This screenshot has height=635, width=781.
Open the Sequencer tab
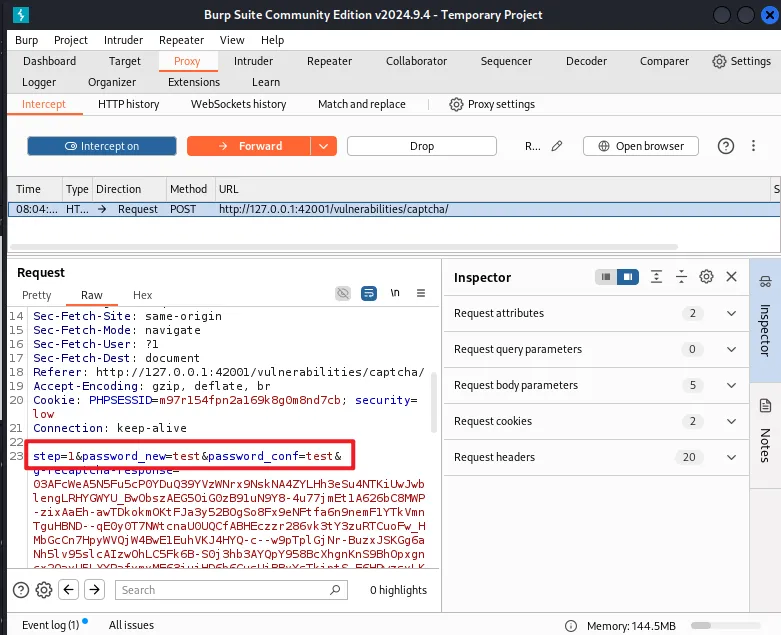506,61
